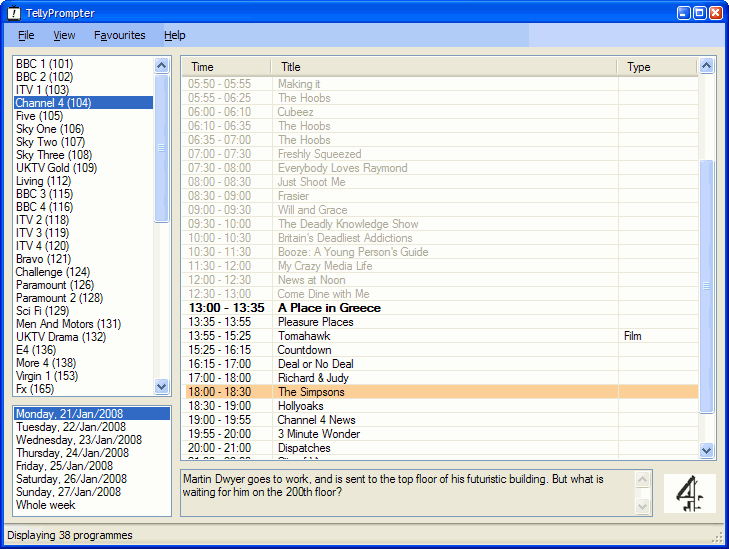Select Paramount 2 (128) channel
The height and width of the screenshot is (549, 729).
point(84,298)
